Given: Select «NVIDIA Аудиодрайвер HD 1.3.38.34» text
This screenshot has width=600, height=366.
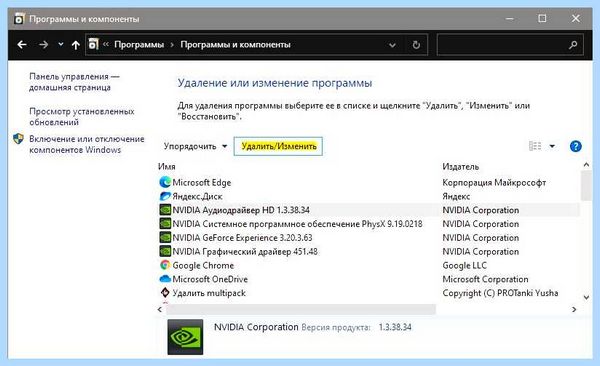Looking at the screenshot, I should [x=241, y=210].
